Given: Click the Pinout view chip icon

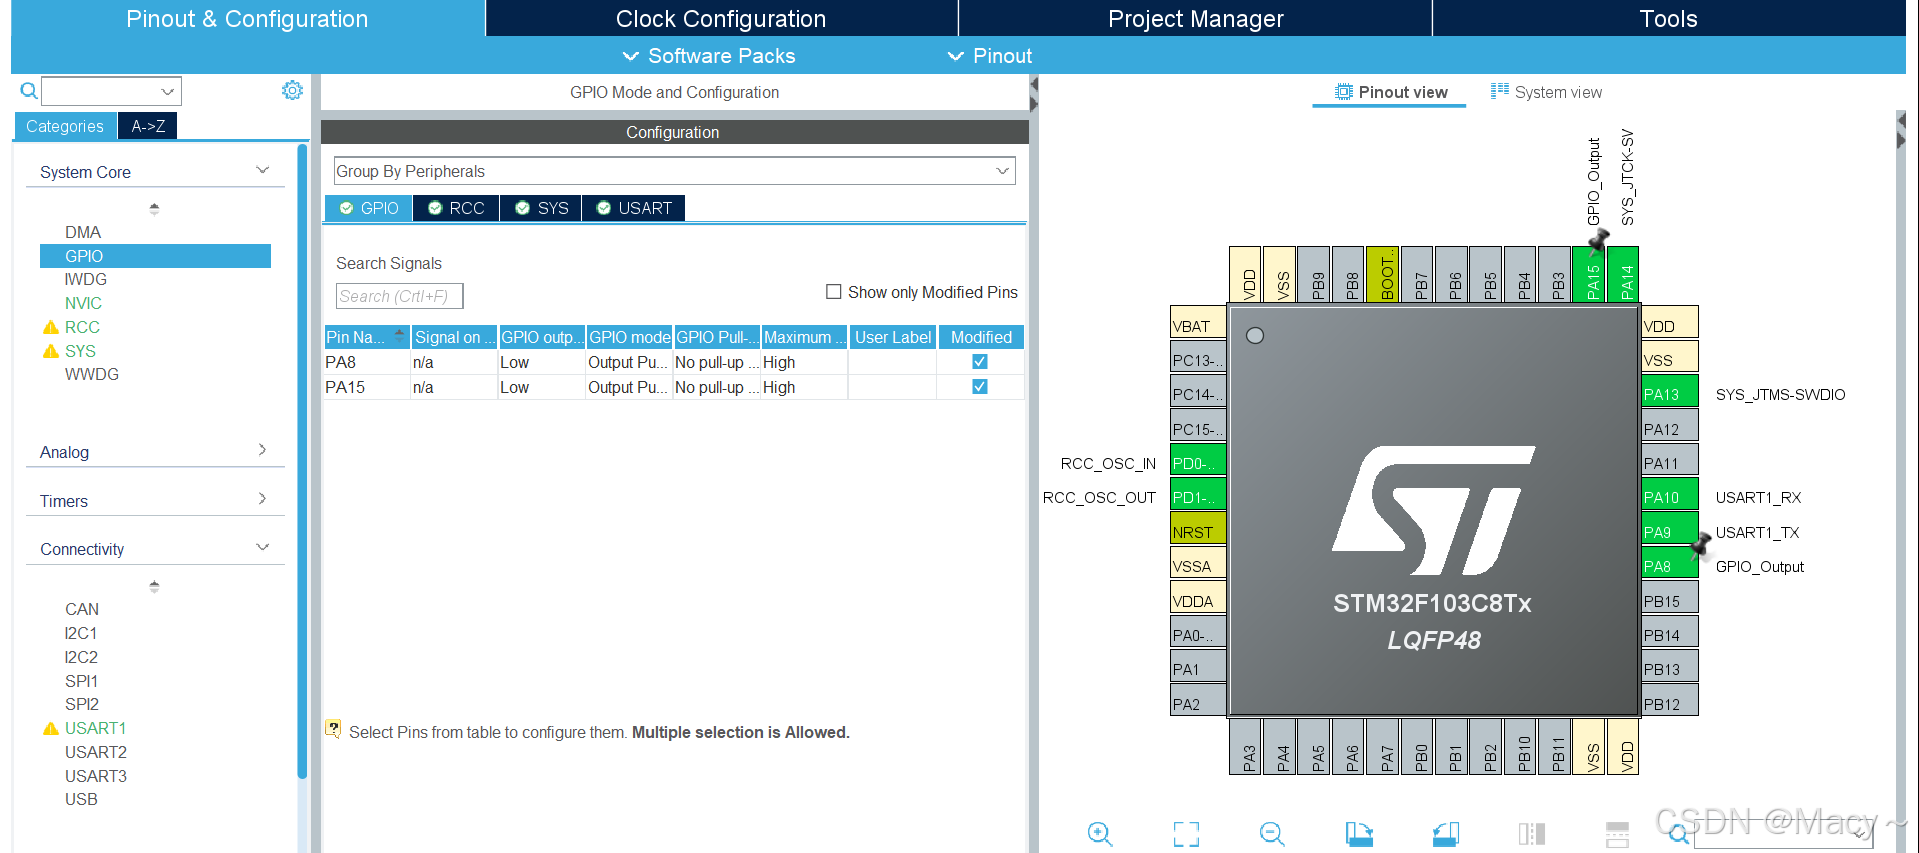Looking at the screenshot, I should point(1344,92).
